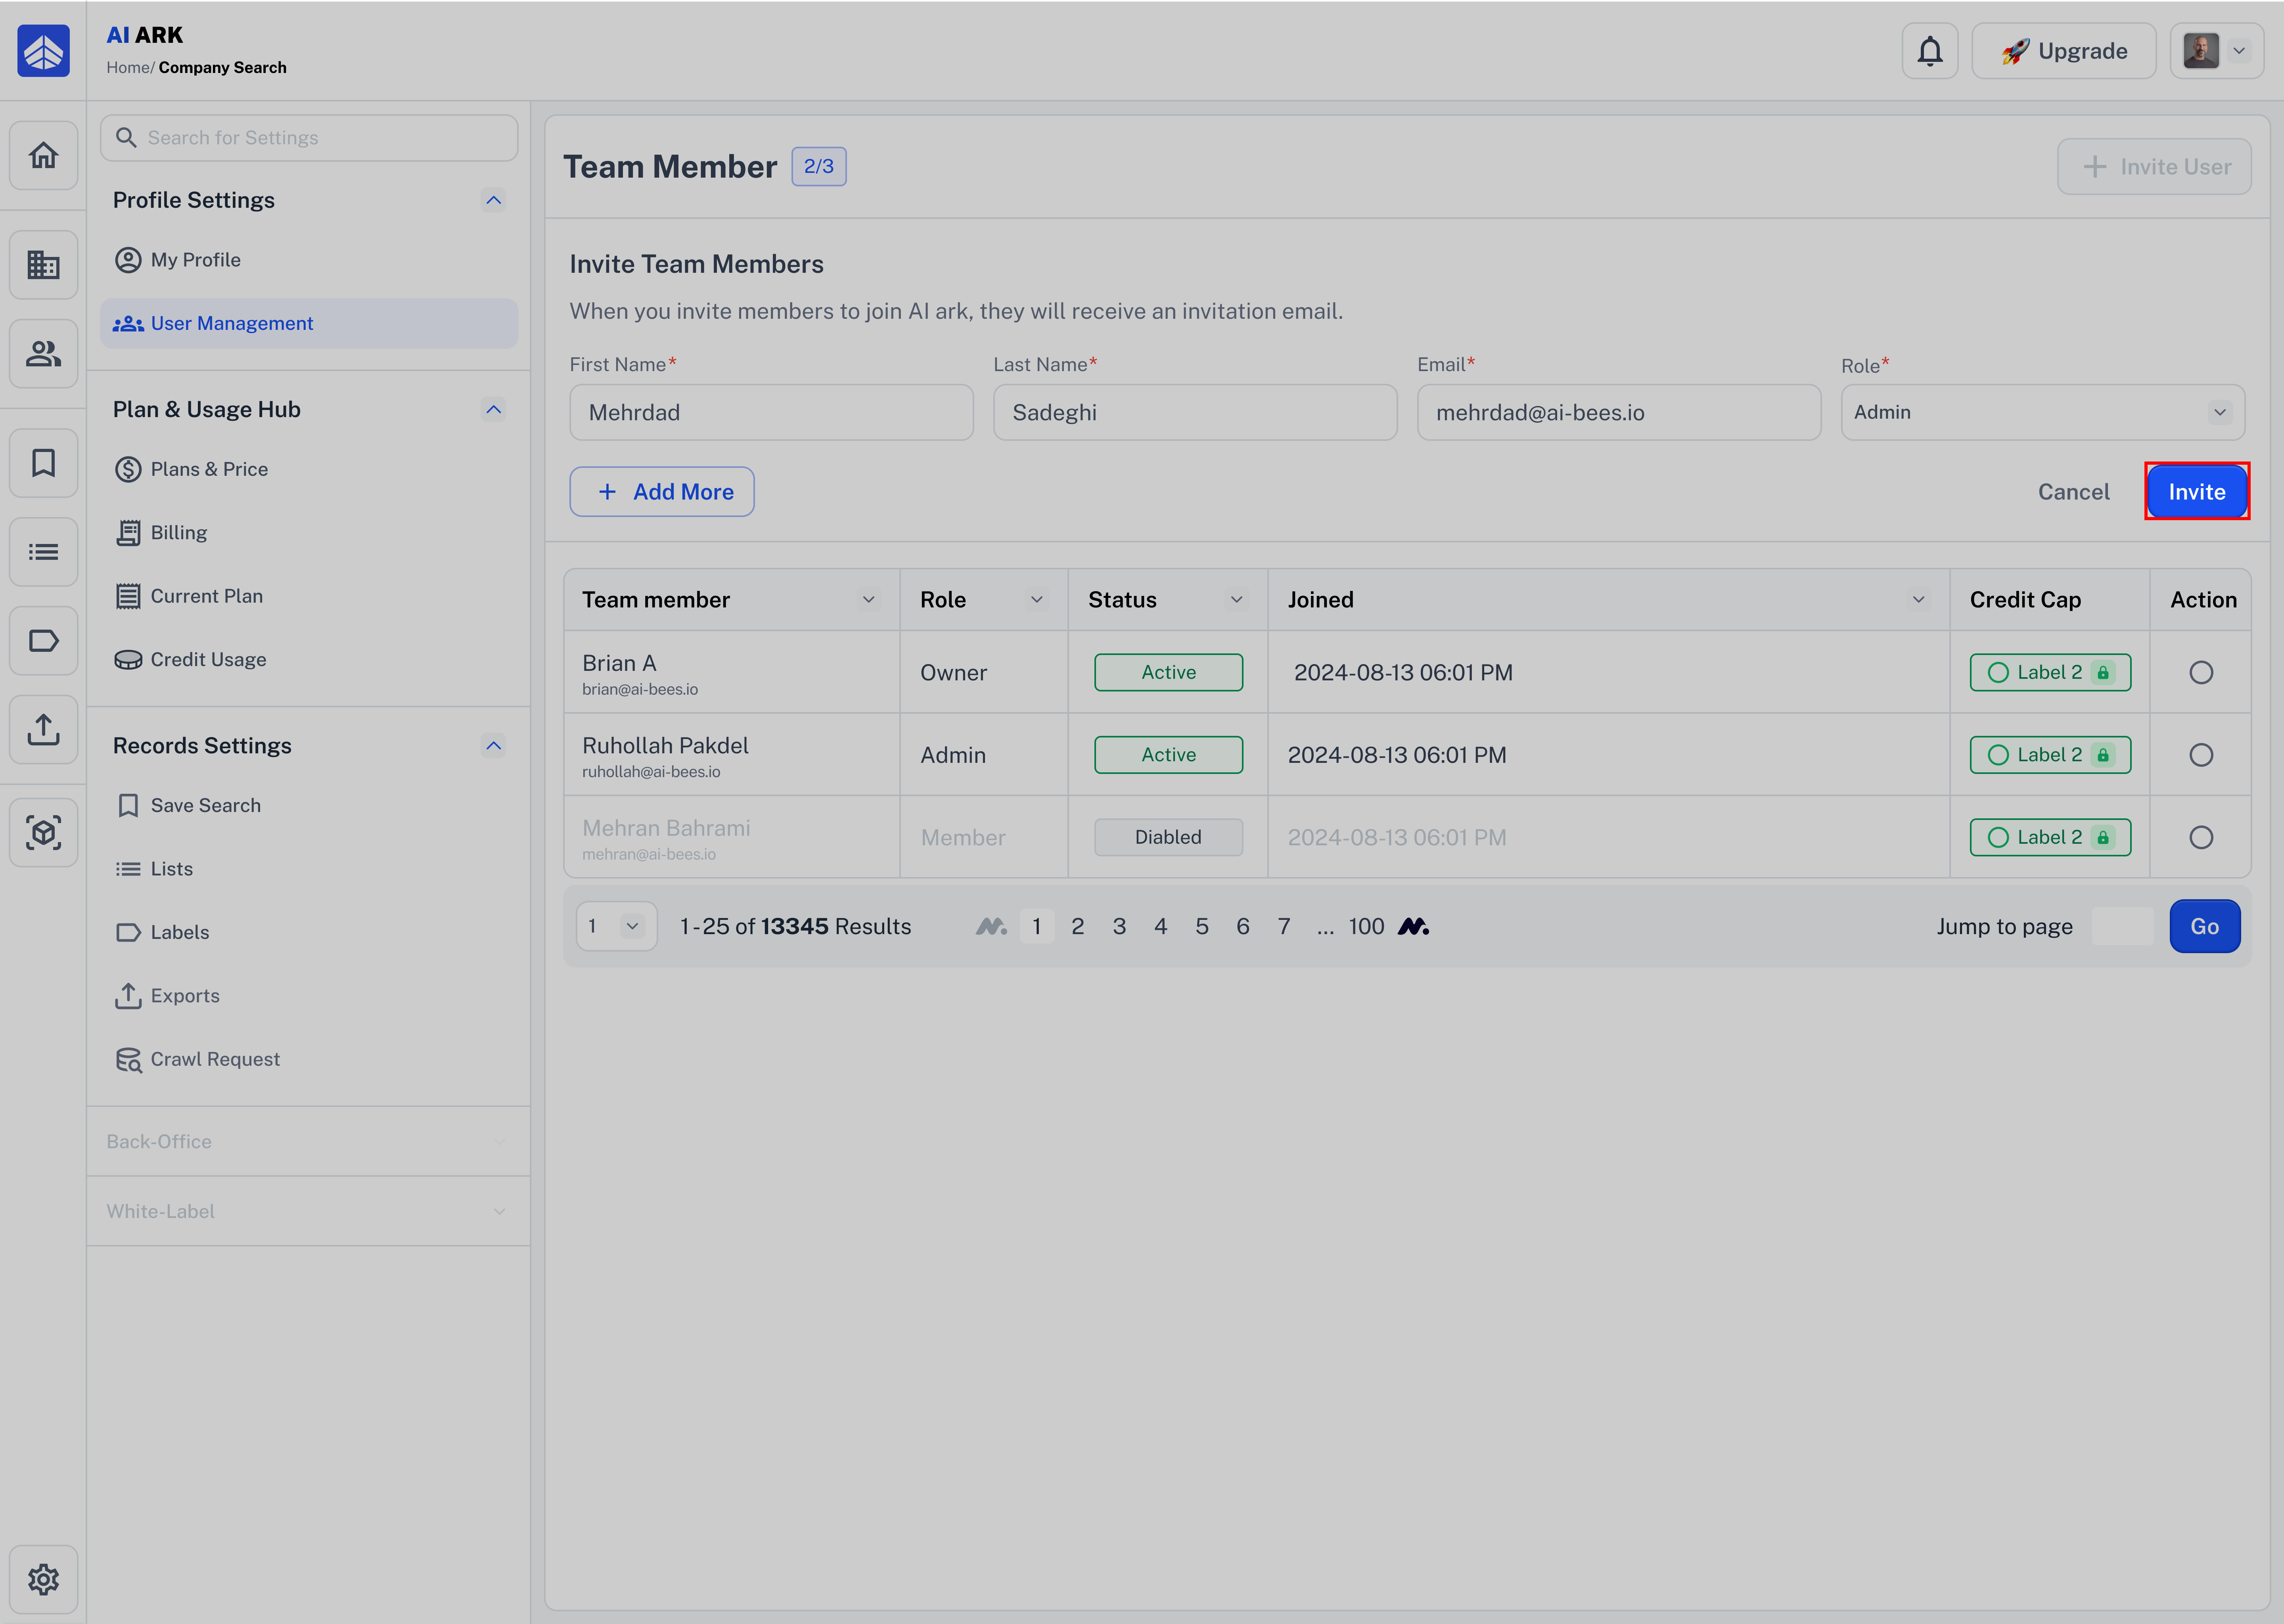Viewport: 2284px width, 1624px height.
Task: Open the list icon in left rail
Action: tap(43, 551)
